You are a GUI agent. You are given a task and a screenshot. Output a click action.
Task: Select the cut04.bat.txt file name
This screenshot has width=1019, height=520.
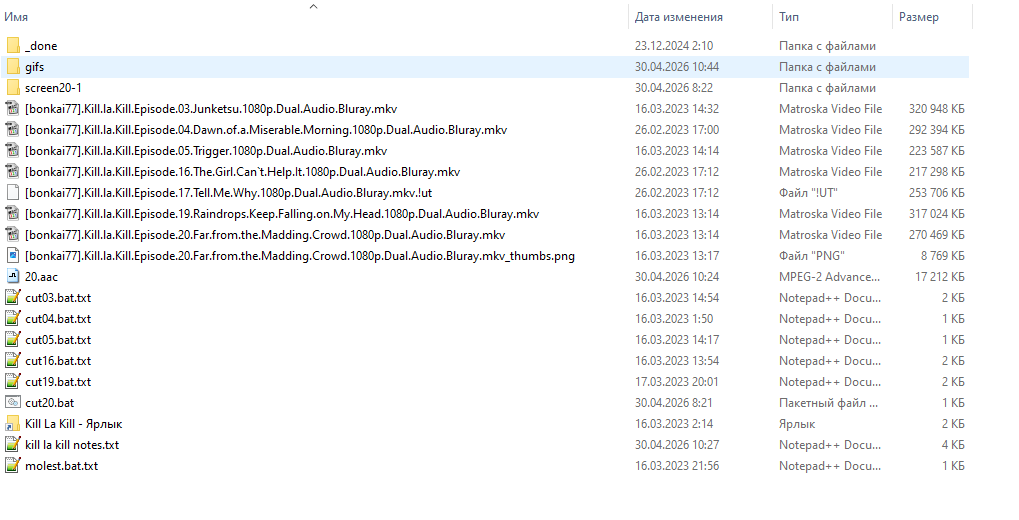point(58,318)
